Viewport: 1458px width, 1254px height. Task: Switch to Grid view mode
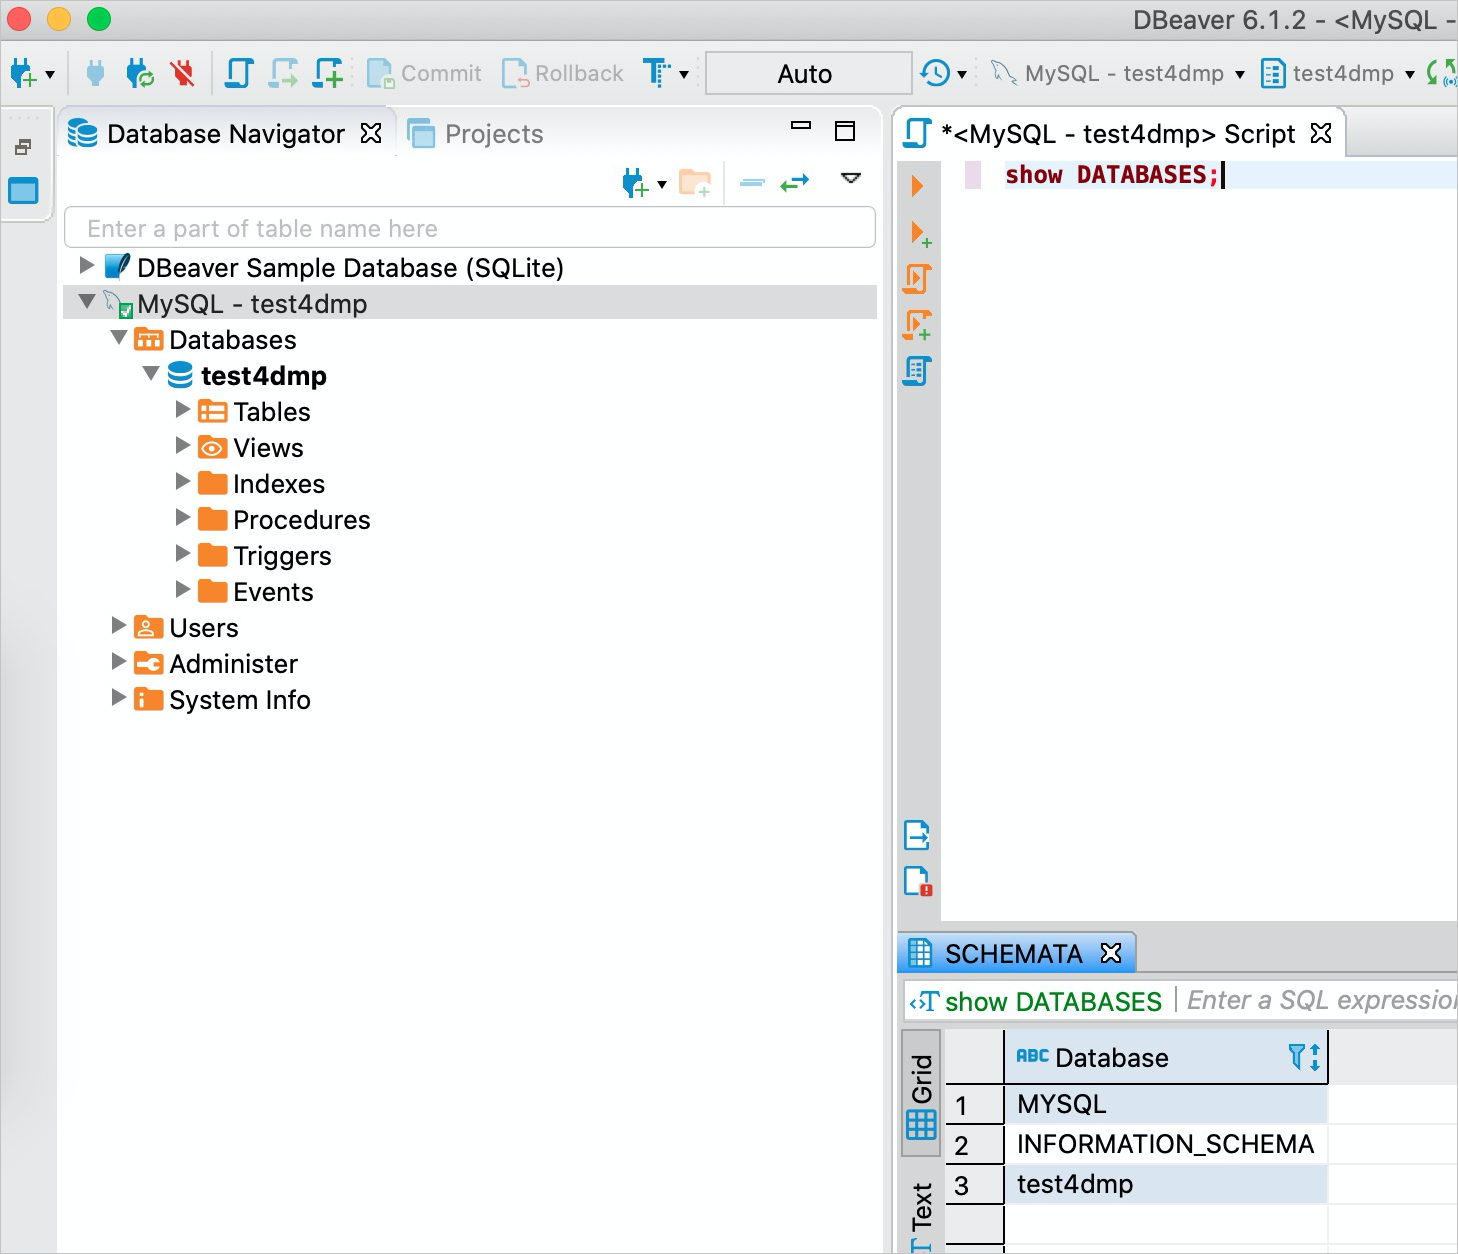point(921,1095)
